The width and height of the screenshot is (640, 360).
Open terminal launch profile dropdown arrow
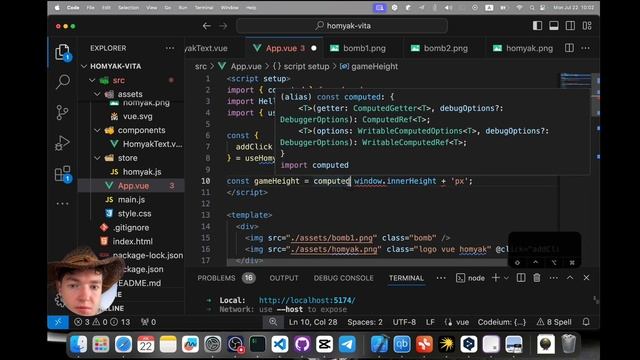(507, 278)
